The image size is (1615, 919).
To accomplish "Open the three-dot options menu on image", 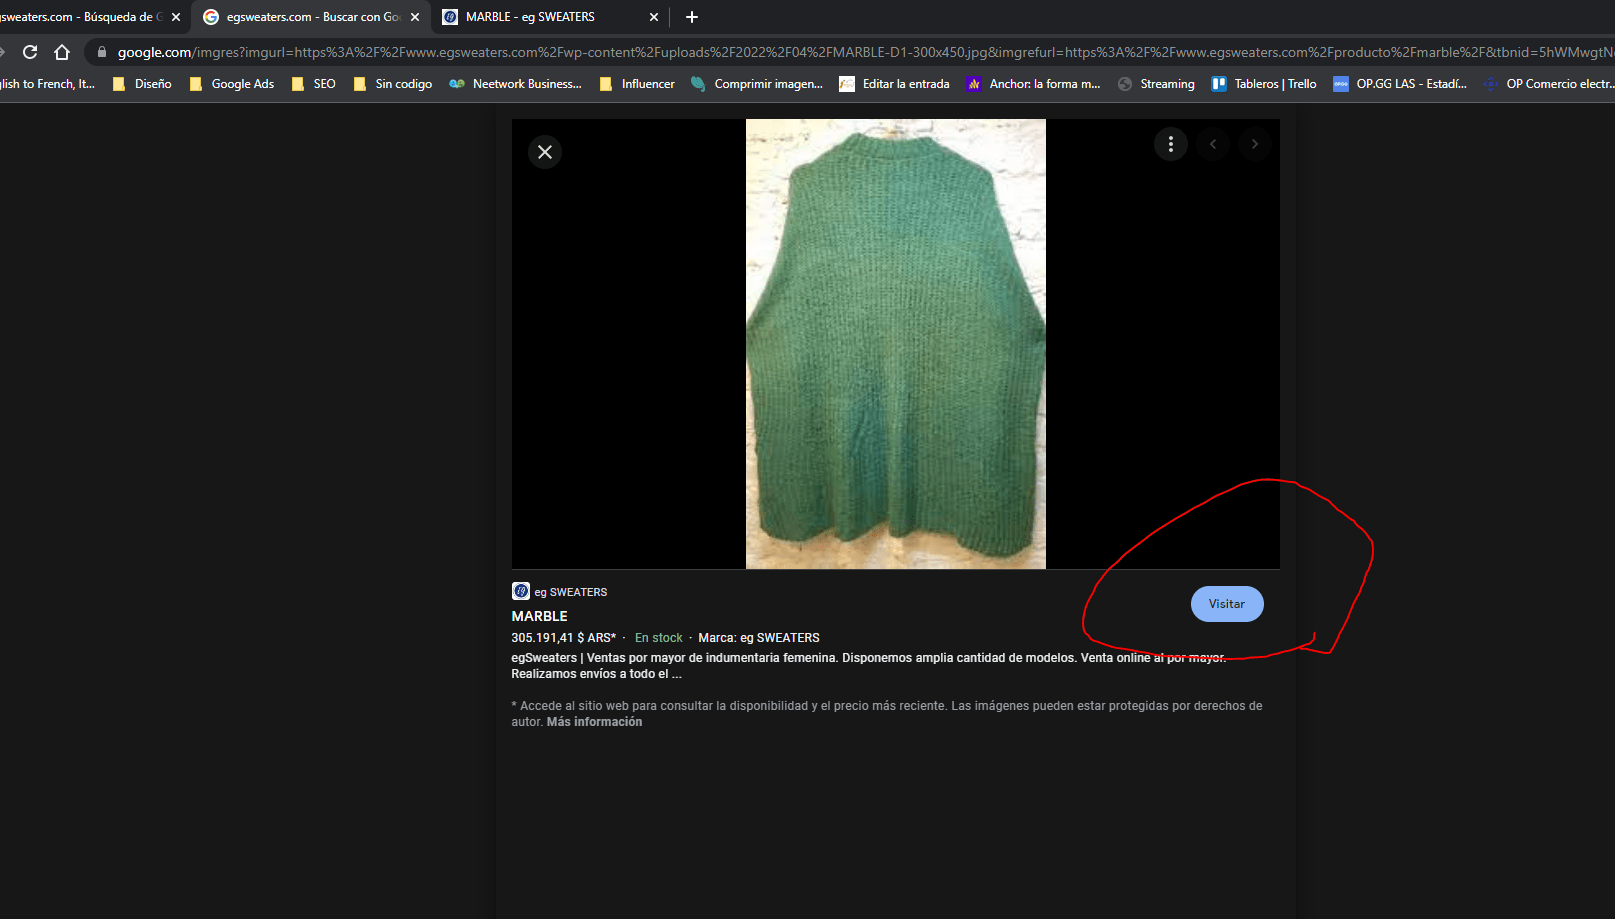I will [x=1171, y=144].
